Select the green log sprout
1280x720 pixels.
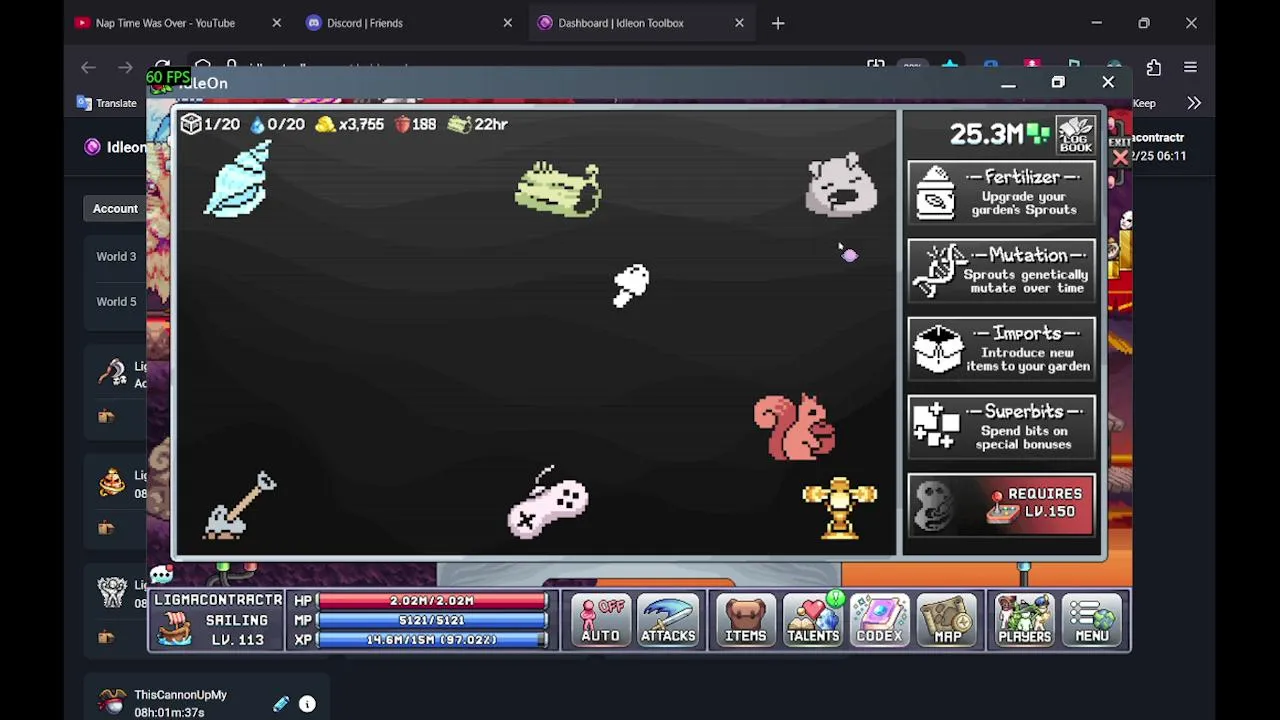click(x=558, y=189)
